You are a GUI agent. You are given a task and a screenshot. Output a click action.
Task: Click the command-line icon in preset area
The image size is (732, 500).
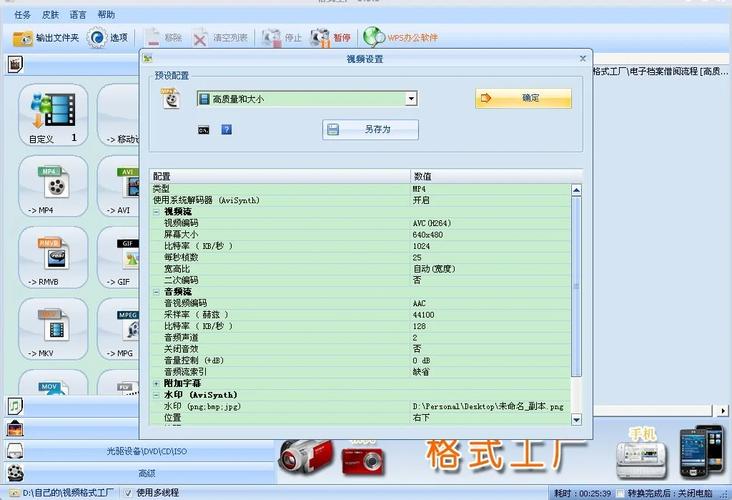click(204, 130)
